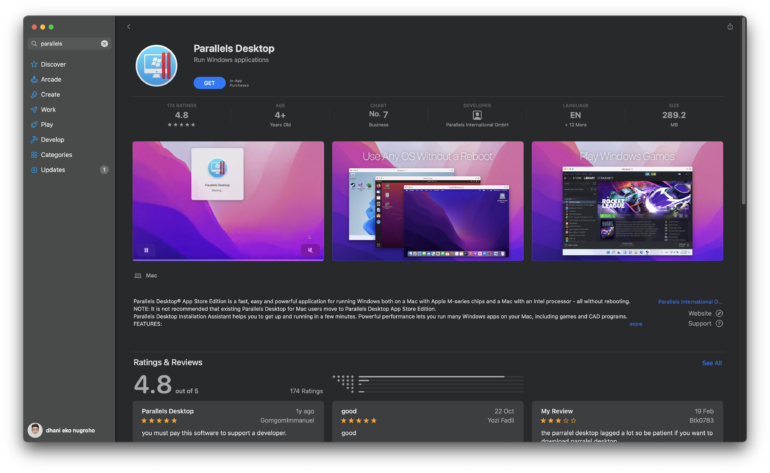
Task: Pause the app preview video
Action: click(x=146, y=250)
